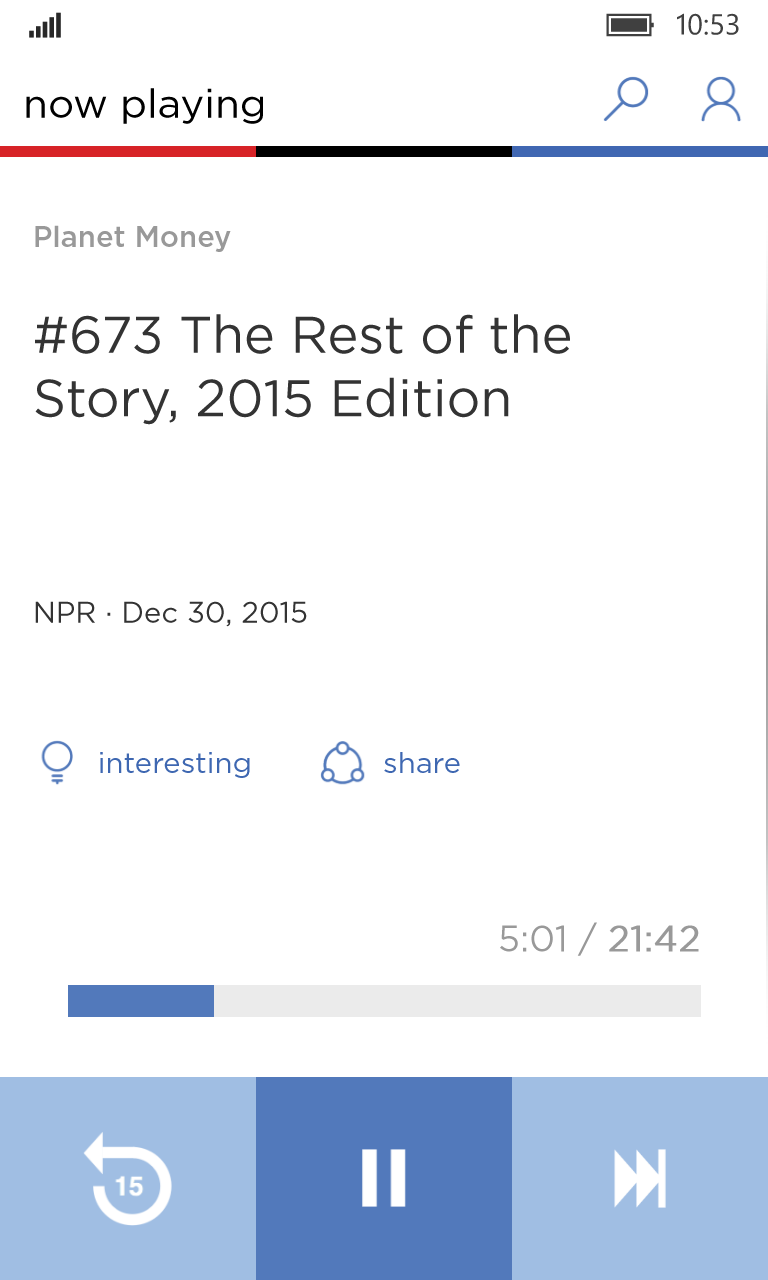Tap the 21:42 total duration

pos(654,939)
